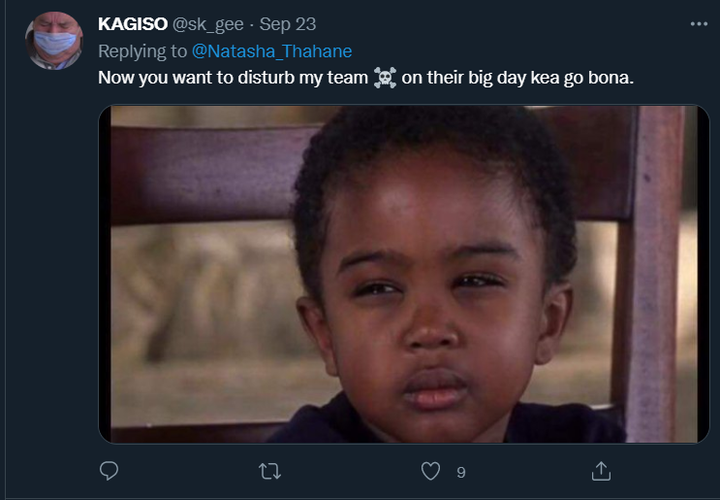Viewport: 720px width, 500px height.
Task: Retweet the post using the arrows icon
Action: [270, 472]
